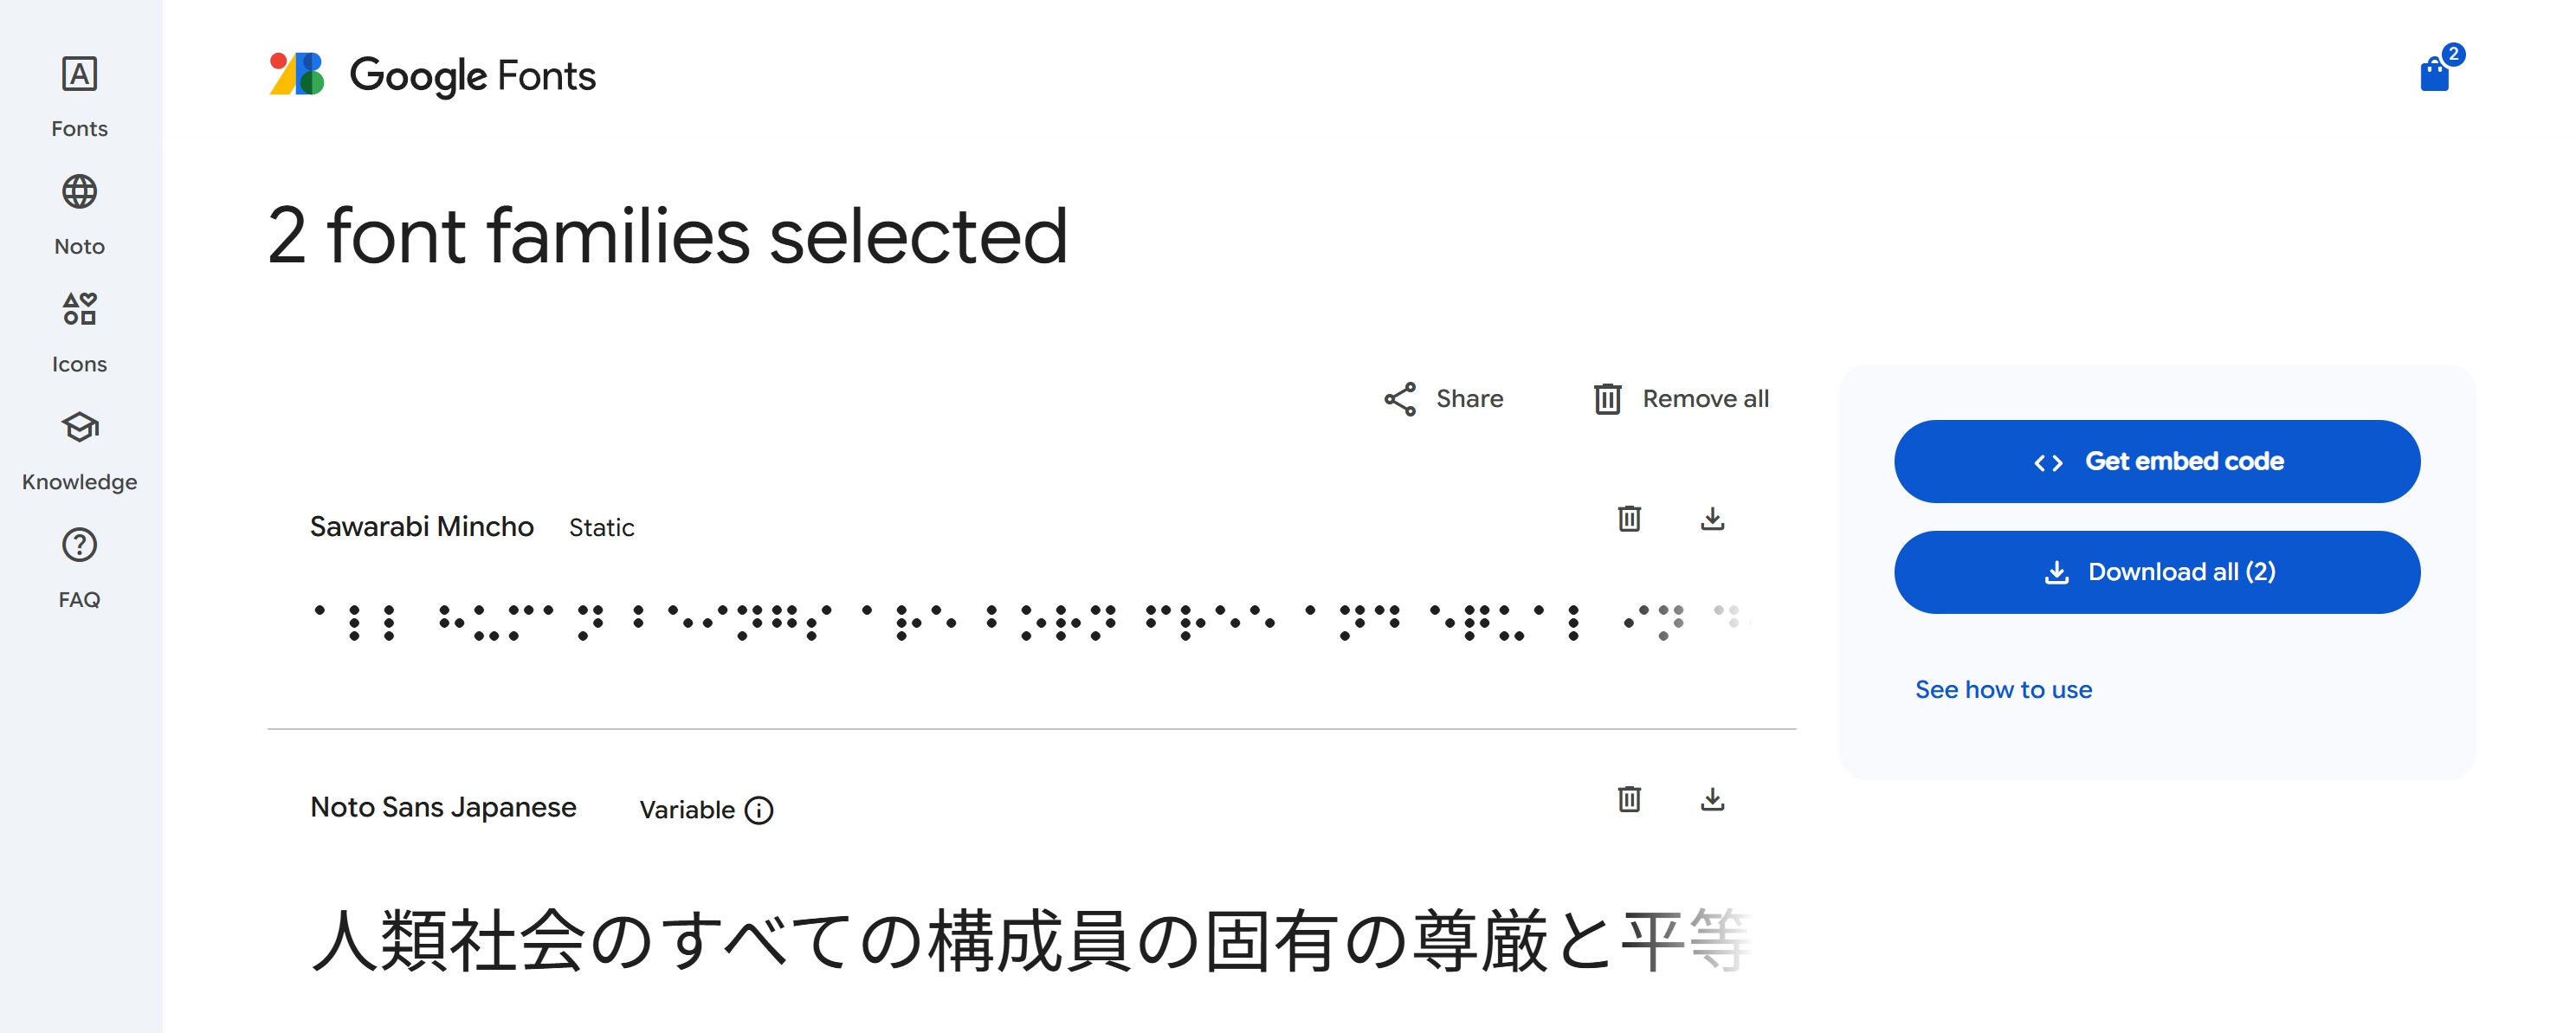This screenshot has width=2576, height=1033.
Task: Click the Download all (2) button
Action: 2156,572
